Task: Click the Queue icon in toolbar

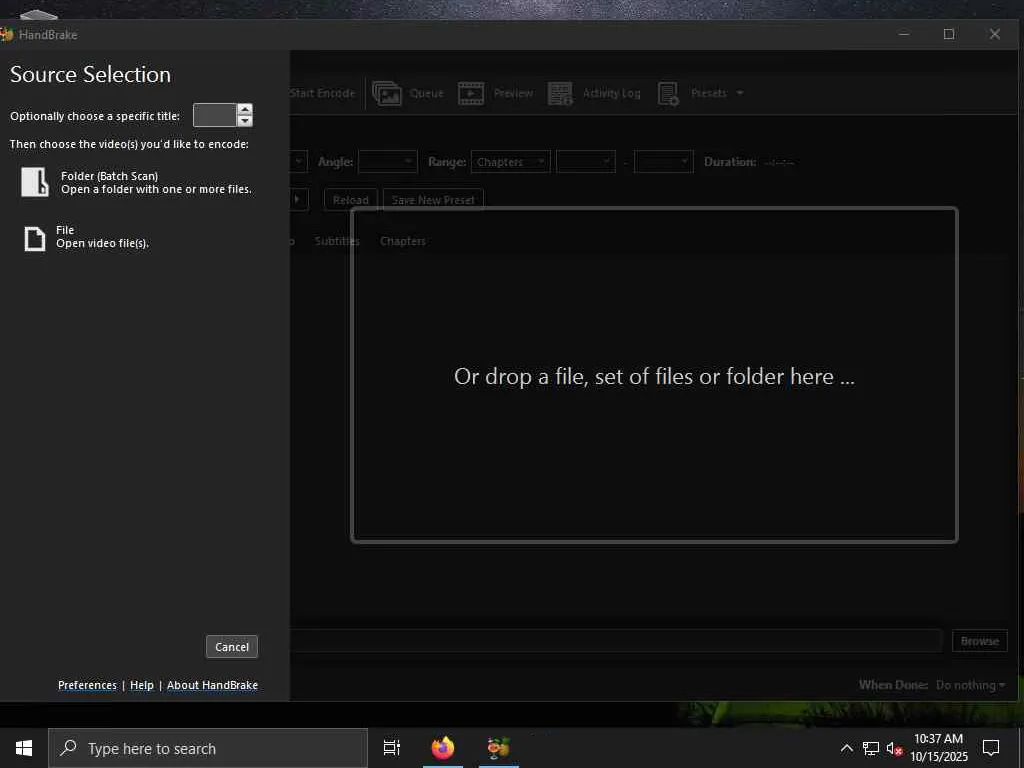Action: [387, 93]
